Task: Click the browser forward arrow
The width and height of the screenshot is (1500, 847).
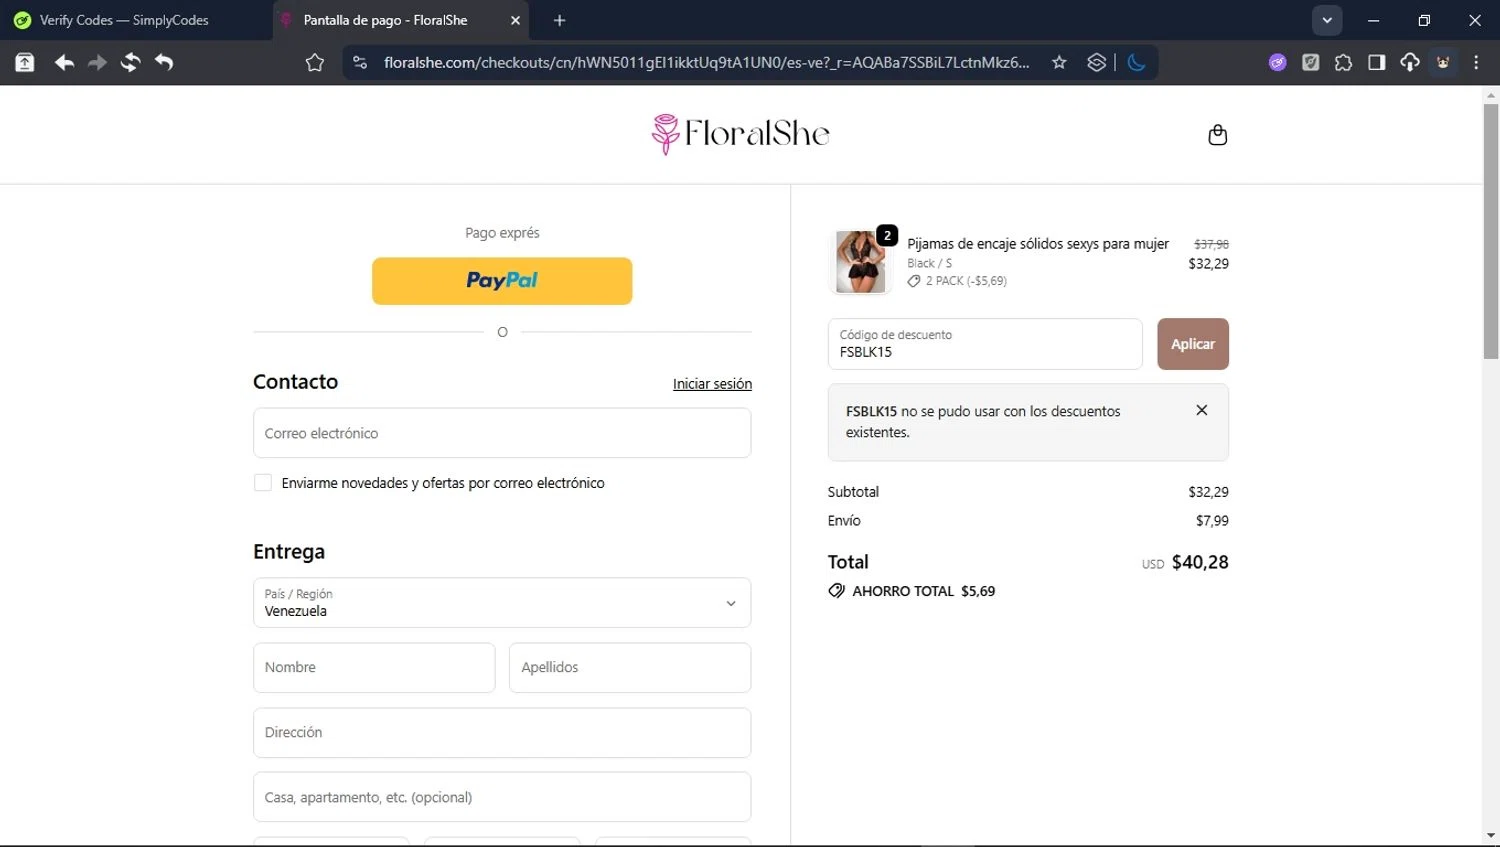Action: click(x=97, y=63)
